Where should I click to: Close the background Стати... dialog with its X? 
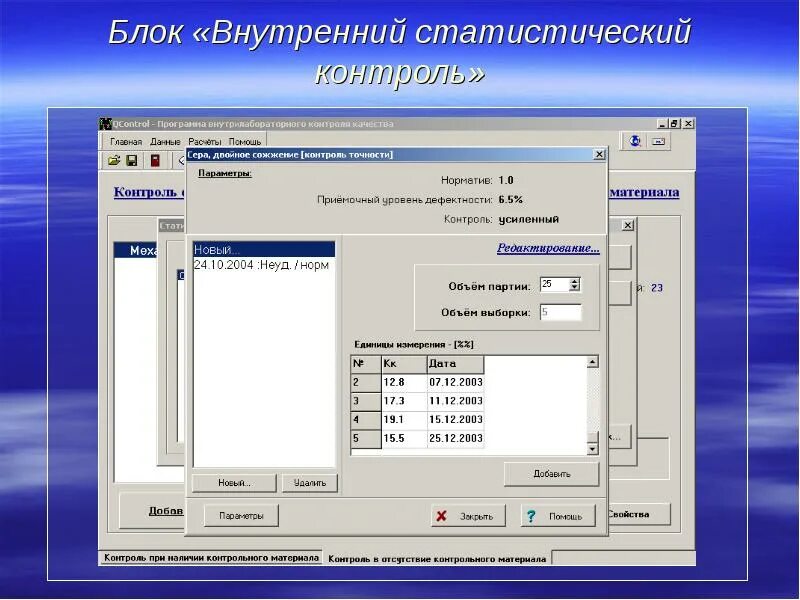pos(628,225)
